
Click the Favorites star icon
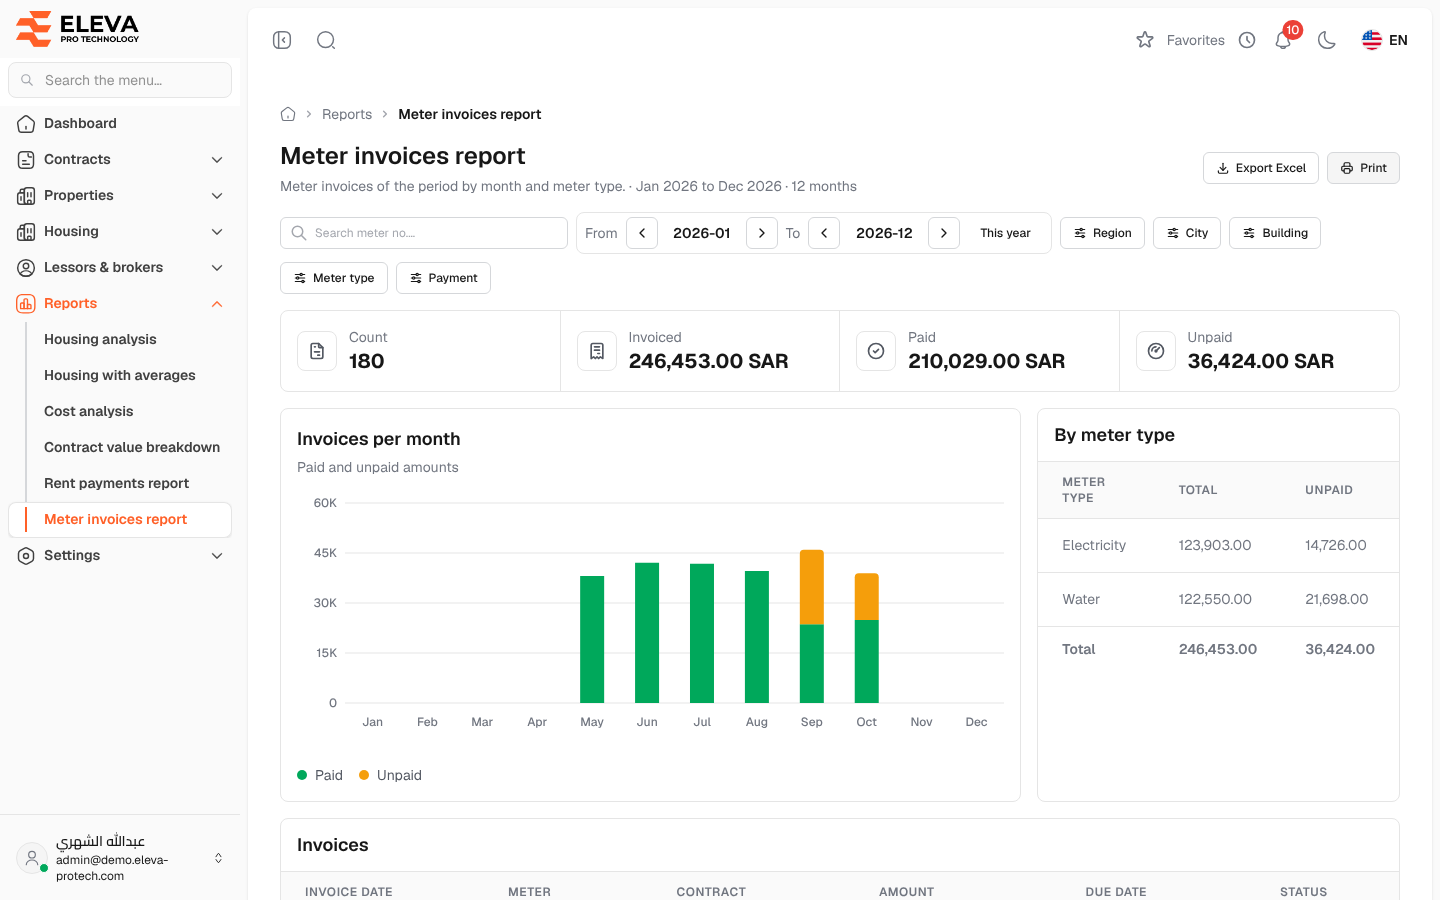(1145, 40)
